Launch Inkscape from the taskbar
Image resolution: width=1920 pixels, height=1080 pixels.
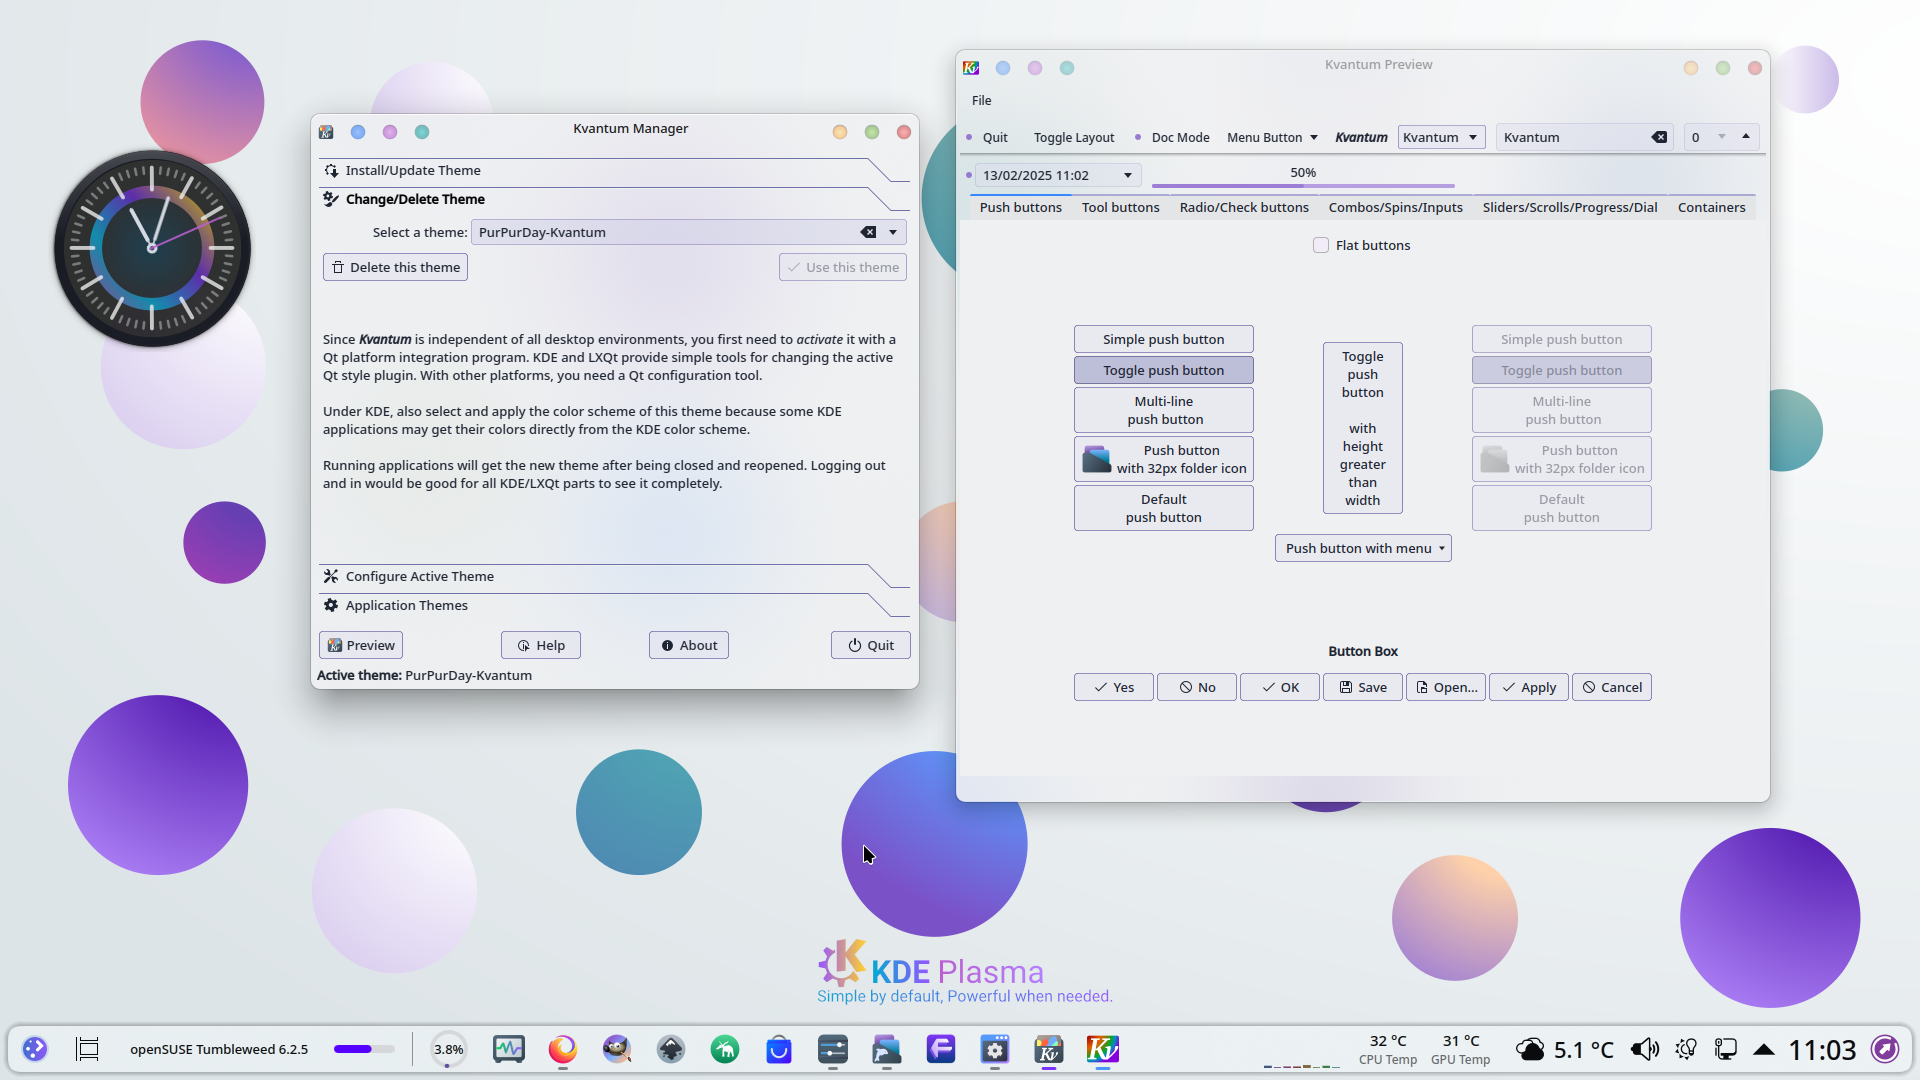click(671, 1049)
